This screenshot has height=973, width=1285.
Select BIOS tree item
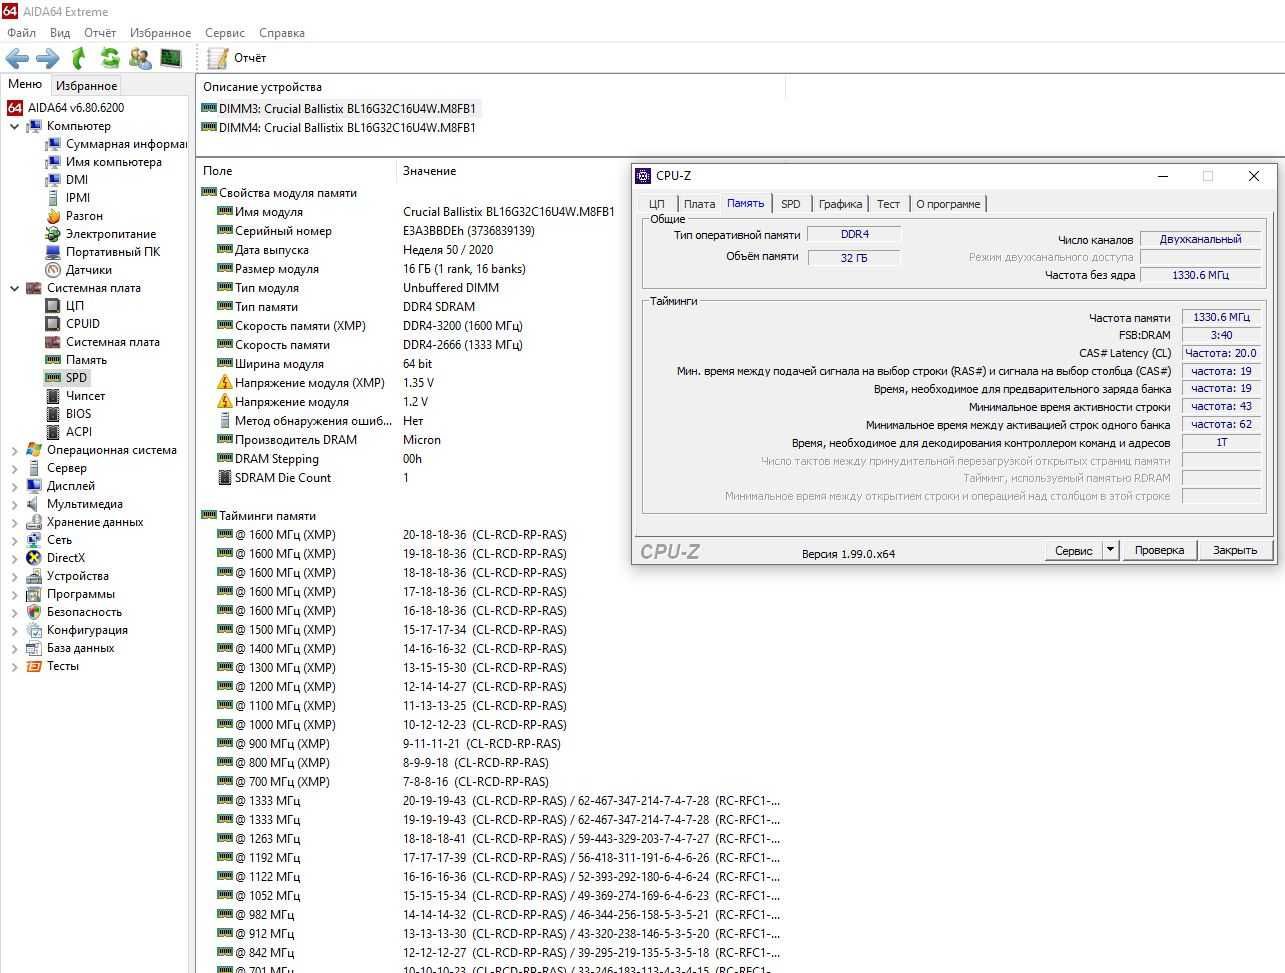pos(78,414)
